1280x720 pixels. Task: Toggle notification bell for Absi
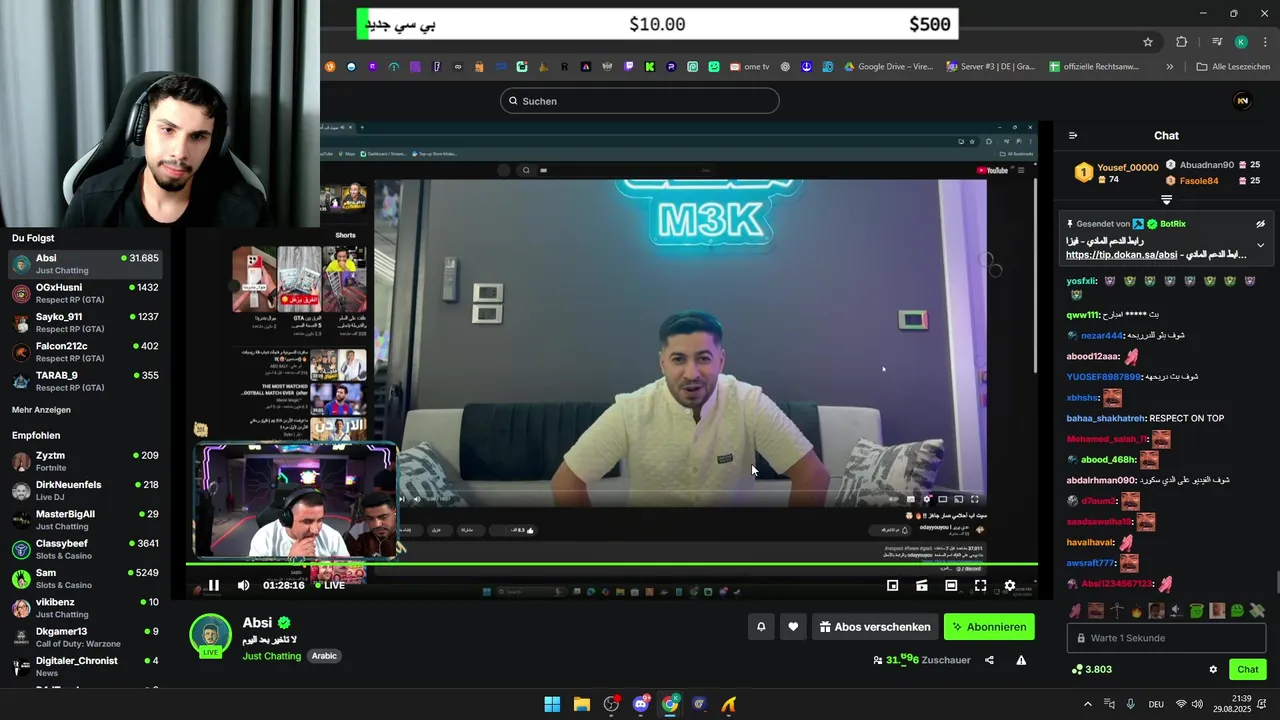761,627
